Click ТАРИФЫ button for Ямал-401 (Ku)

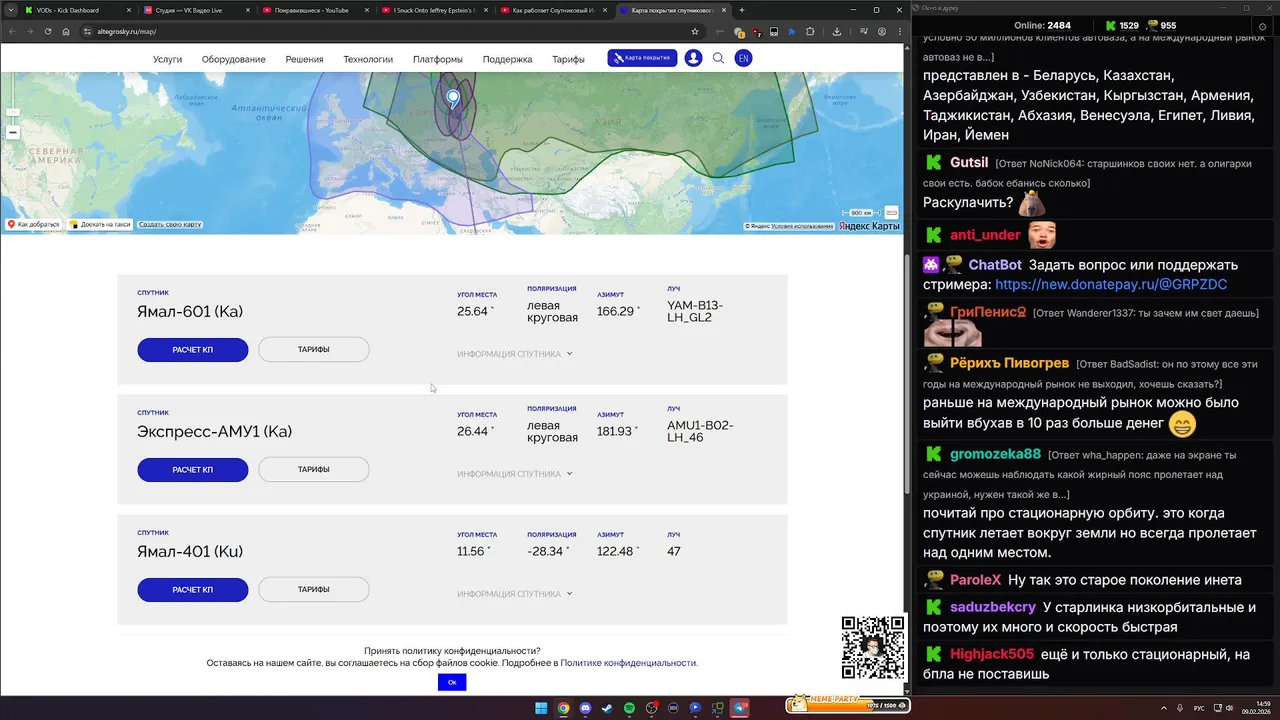pos(314,590)
